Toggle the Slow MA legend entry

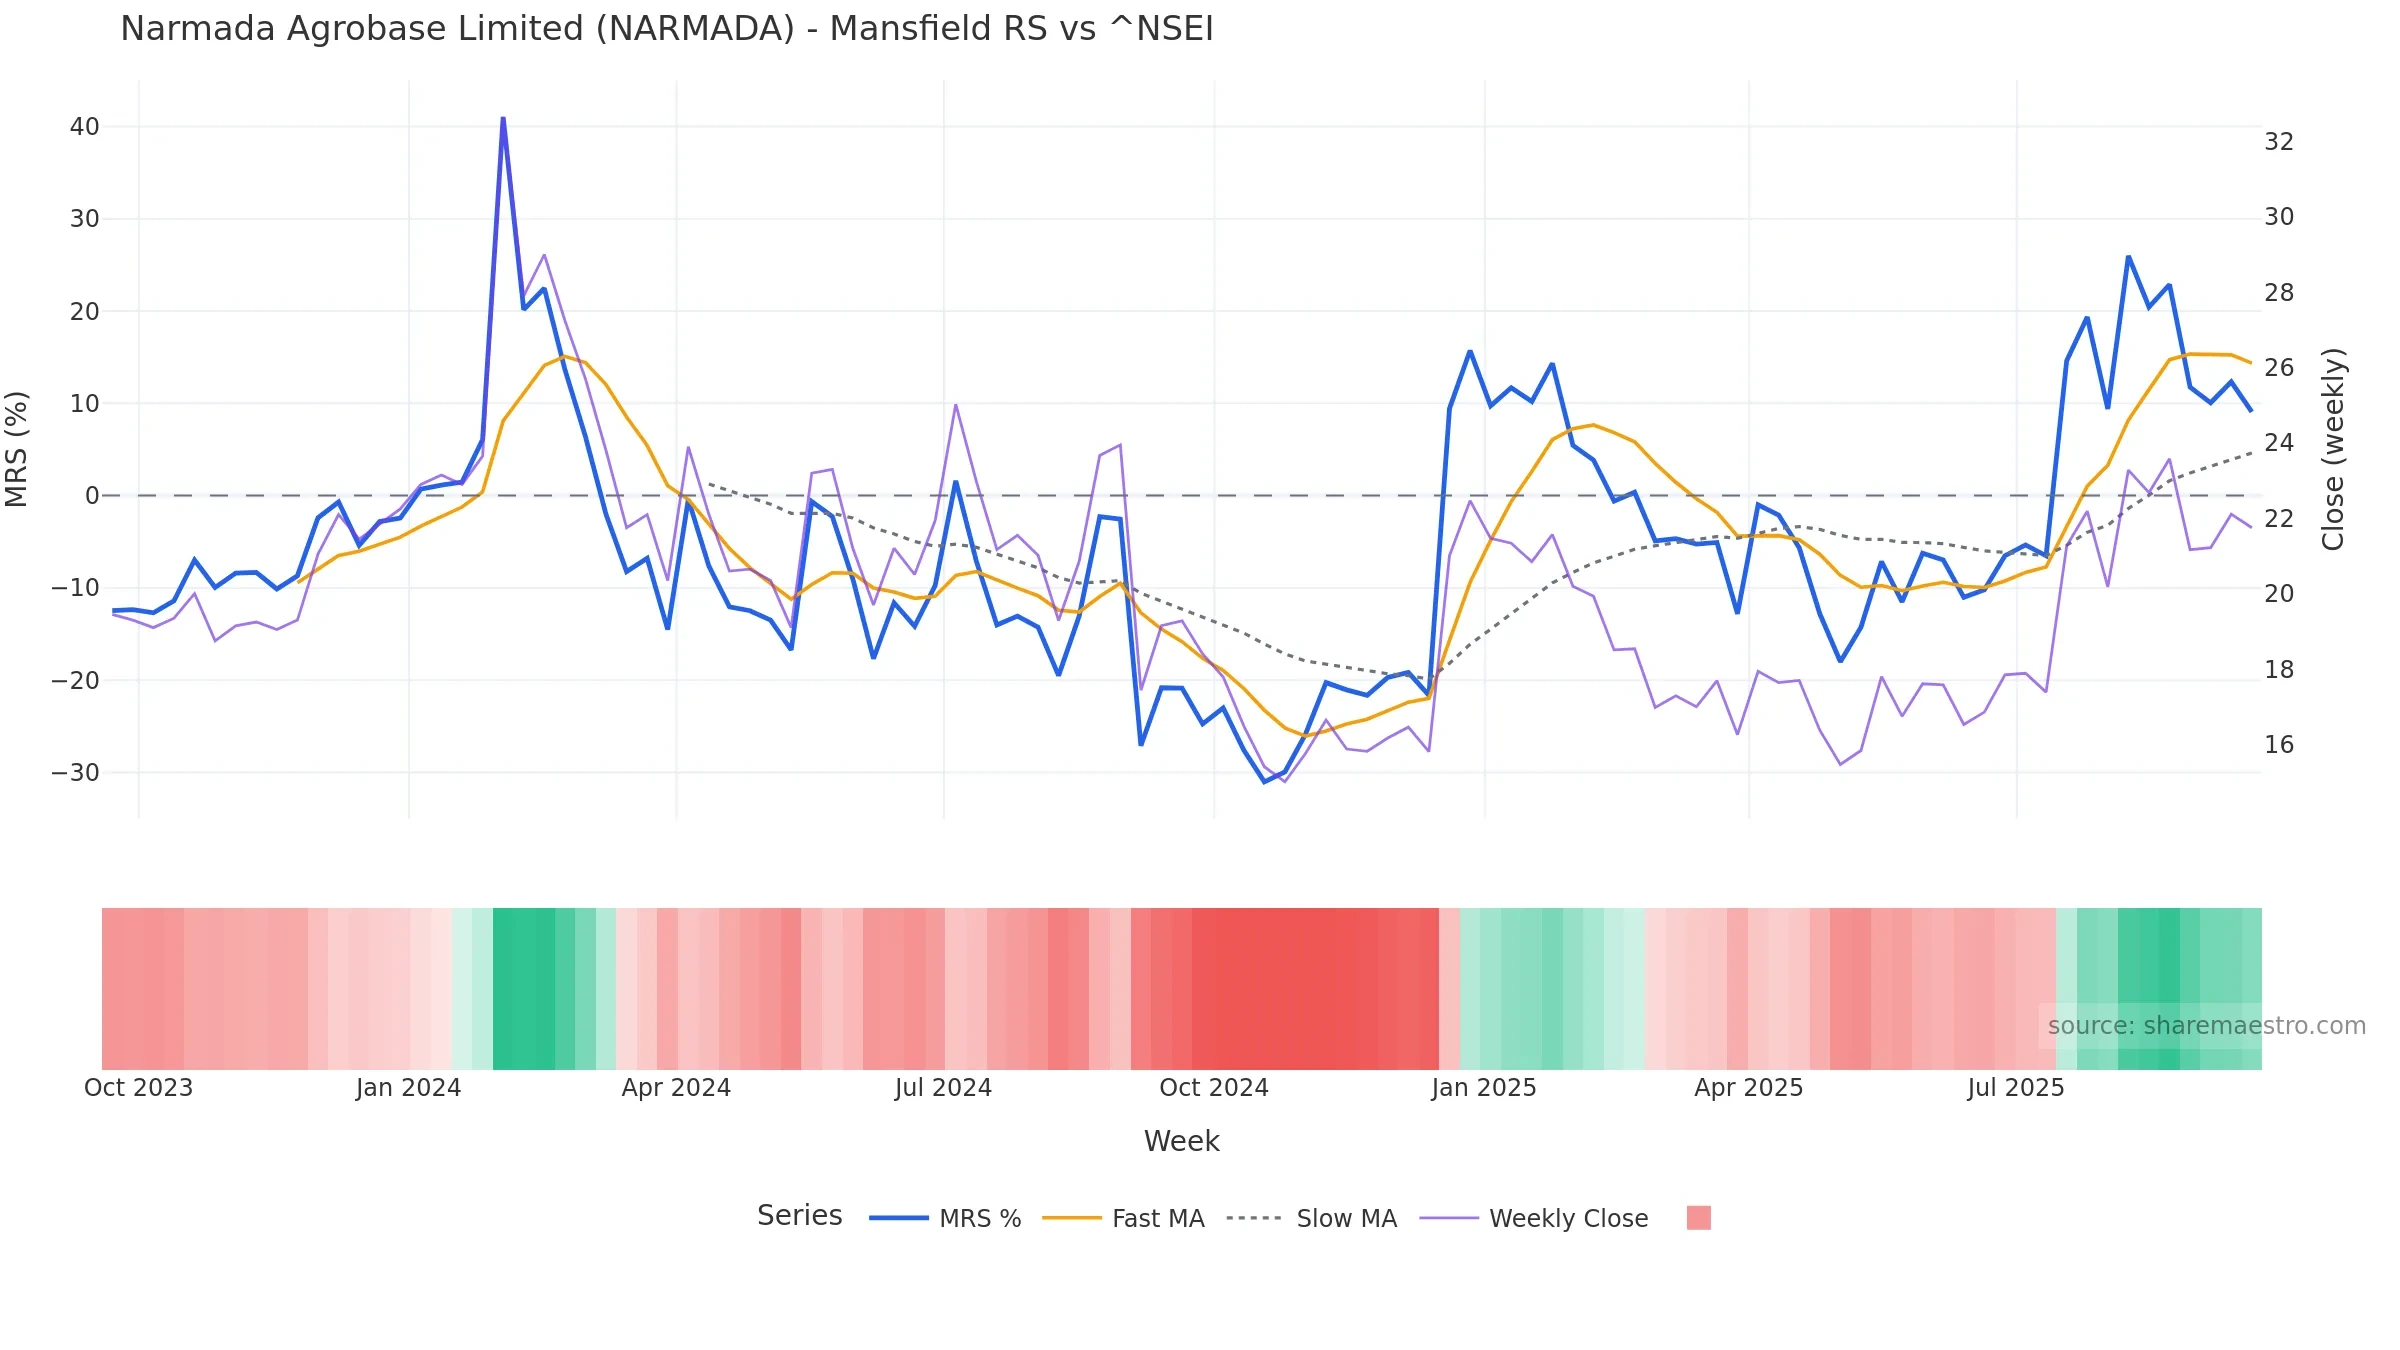[1311, 1218]
